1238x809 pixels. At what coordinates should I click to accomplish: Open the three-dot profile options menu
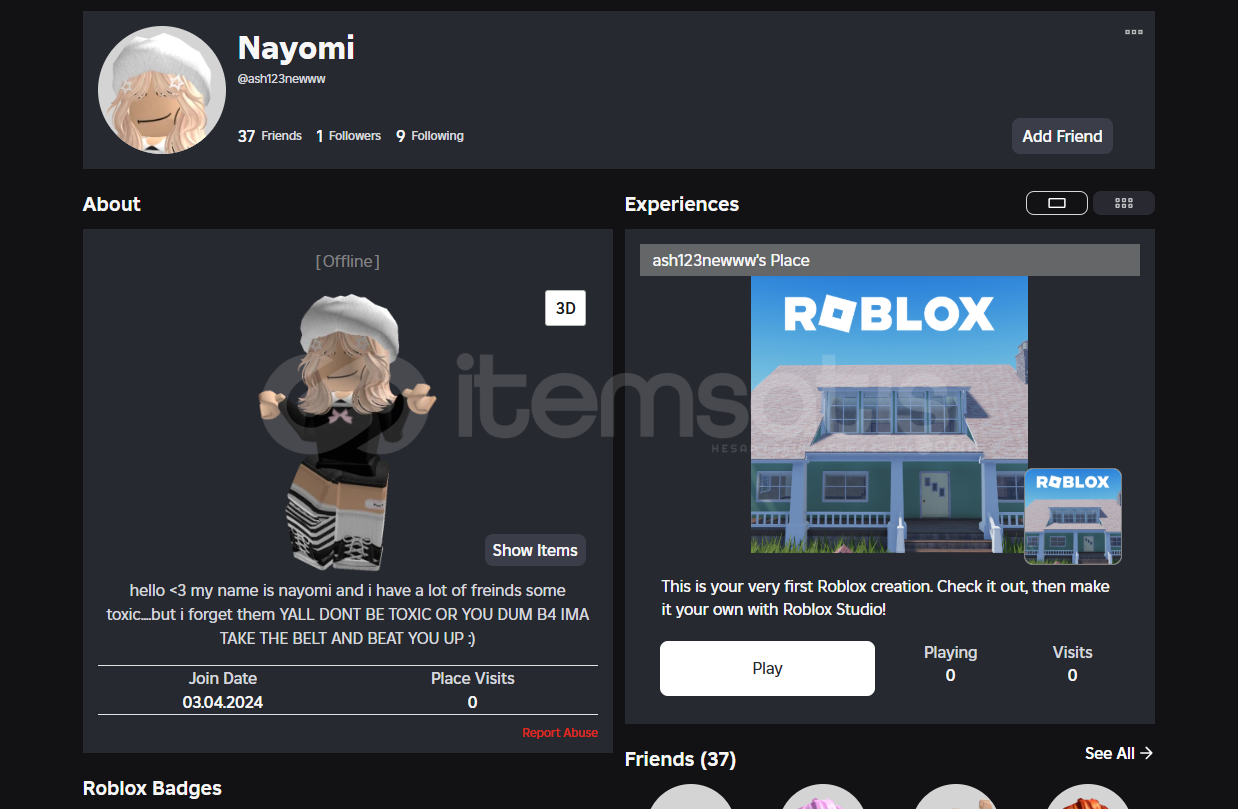click(1133, 32)
